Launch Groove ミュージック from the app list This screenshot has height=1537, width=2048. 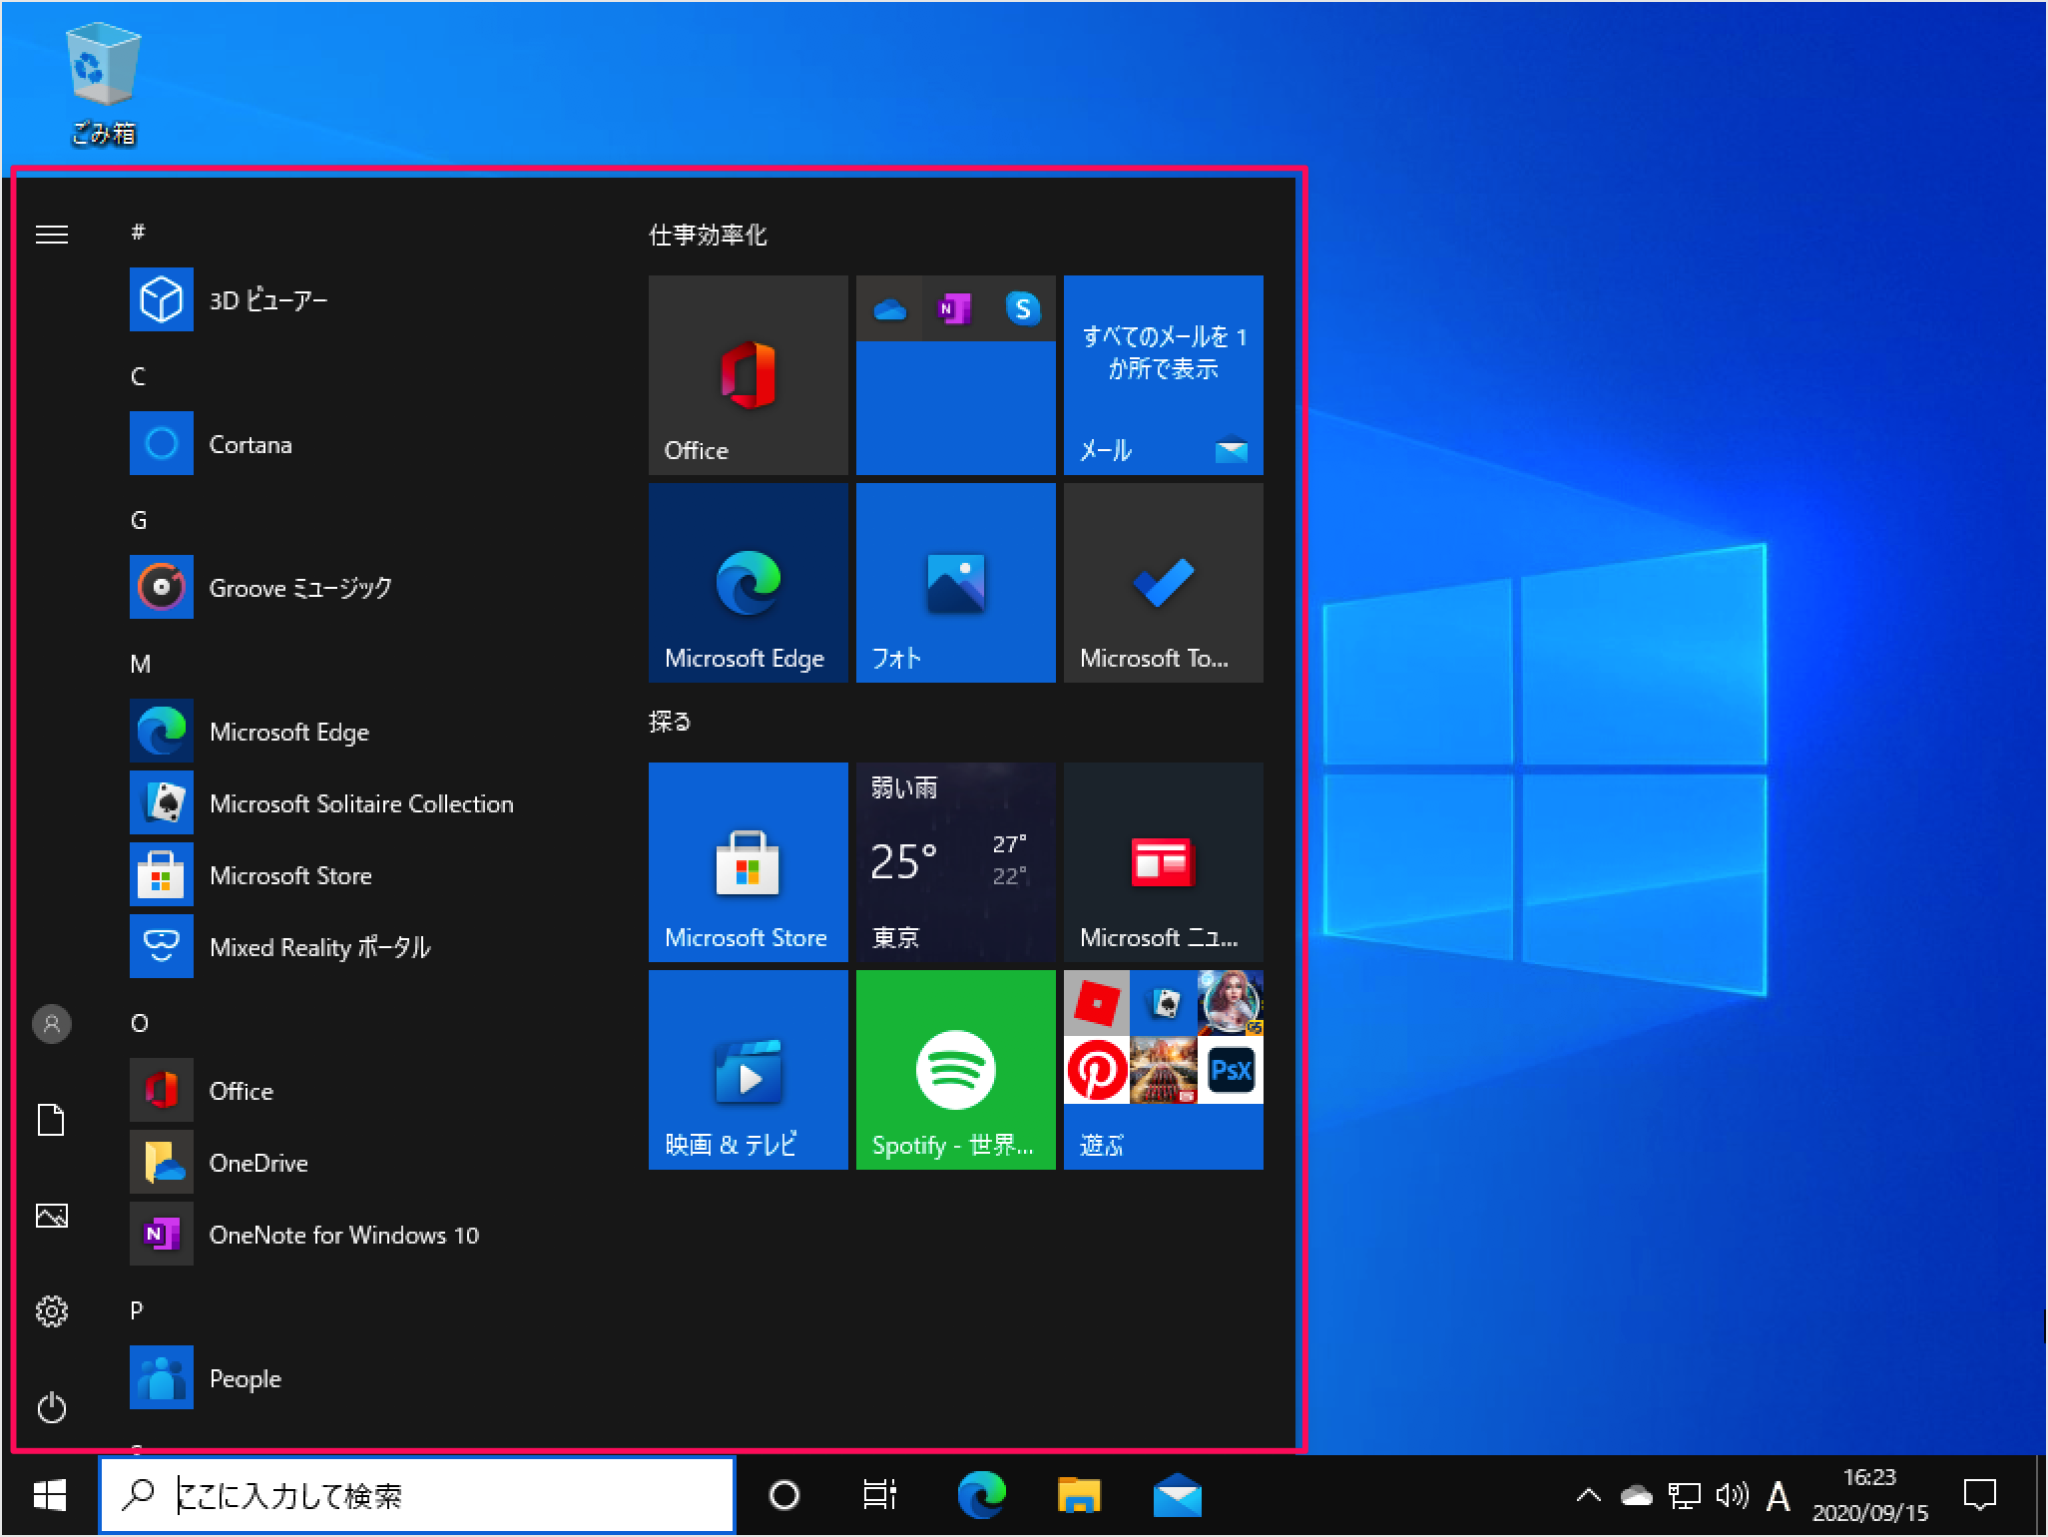pyautogui.click(x=299, y=588)
